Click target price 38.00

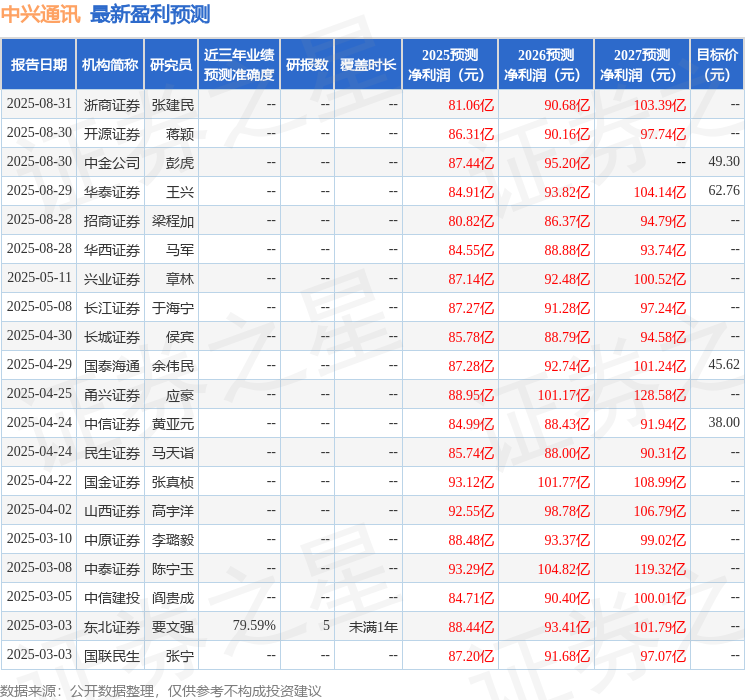click(724, 422)
